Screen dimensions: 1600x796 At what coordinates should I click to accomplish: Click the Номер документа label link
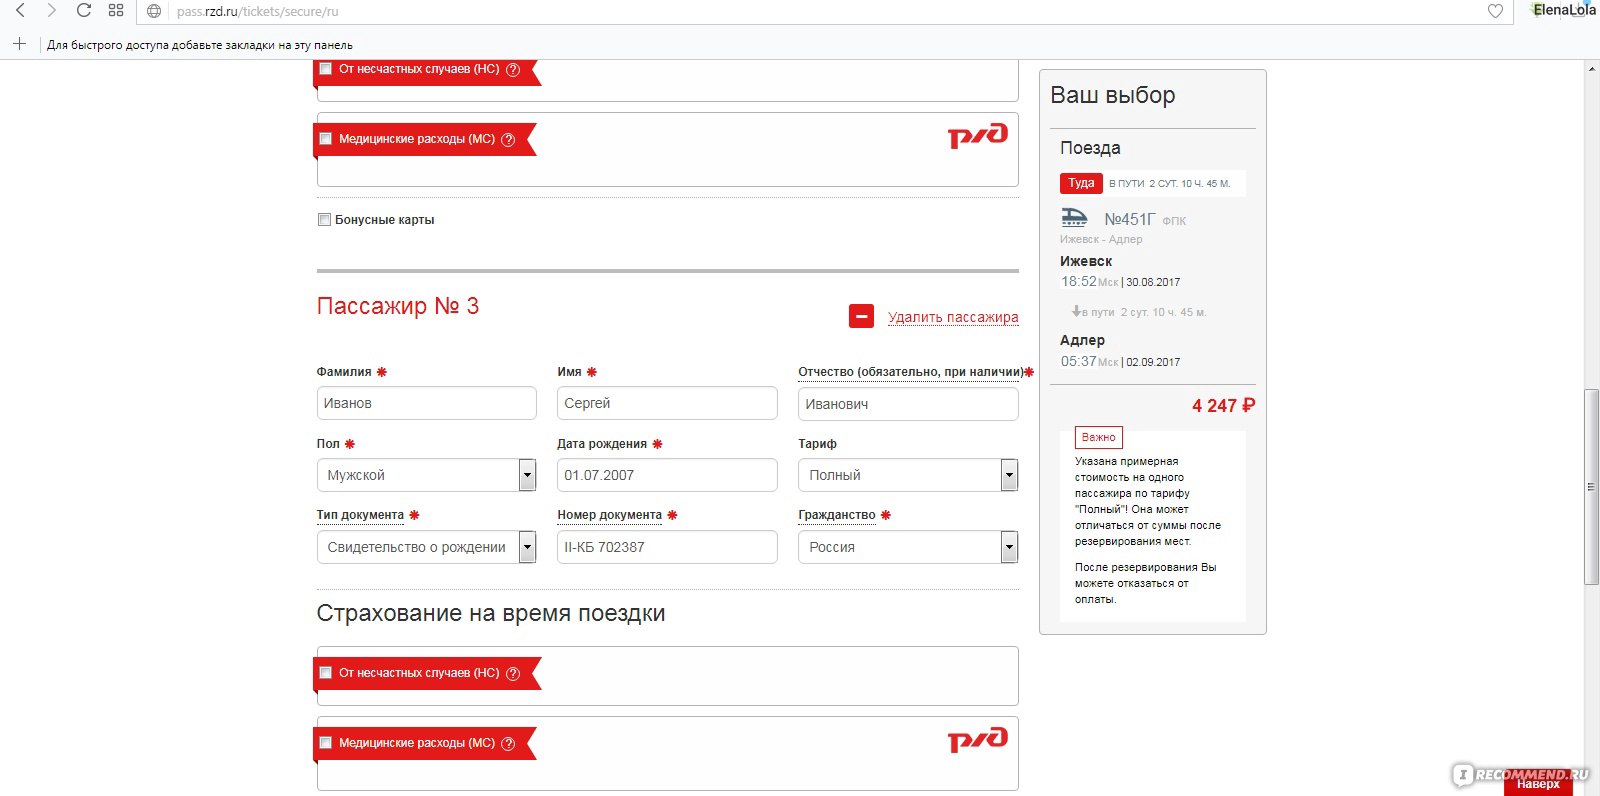(x=610, y=515)
